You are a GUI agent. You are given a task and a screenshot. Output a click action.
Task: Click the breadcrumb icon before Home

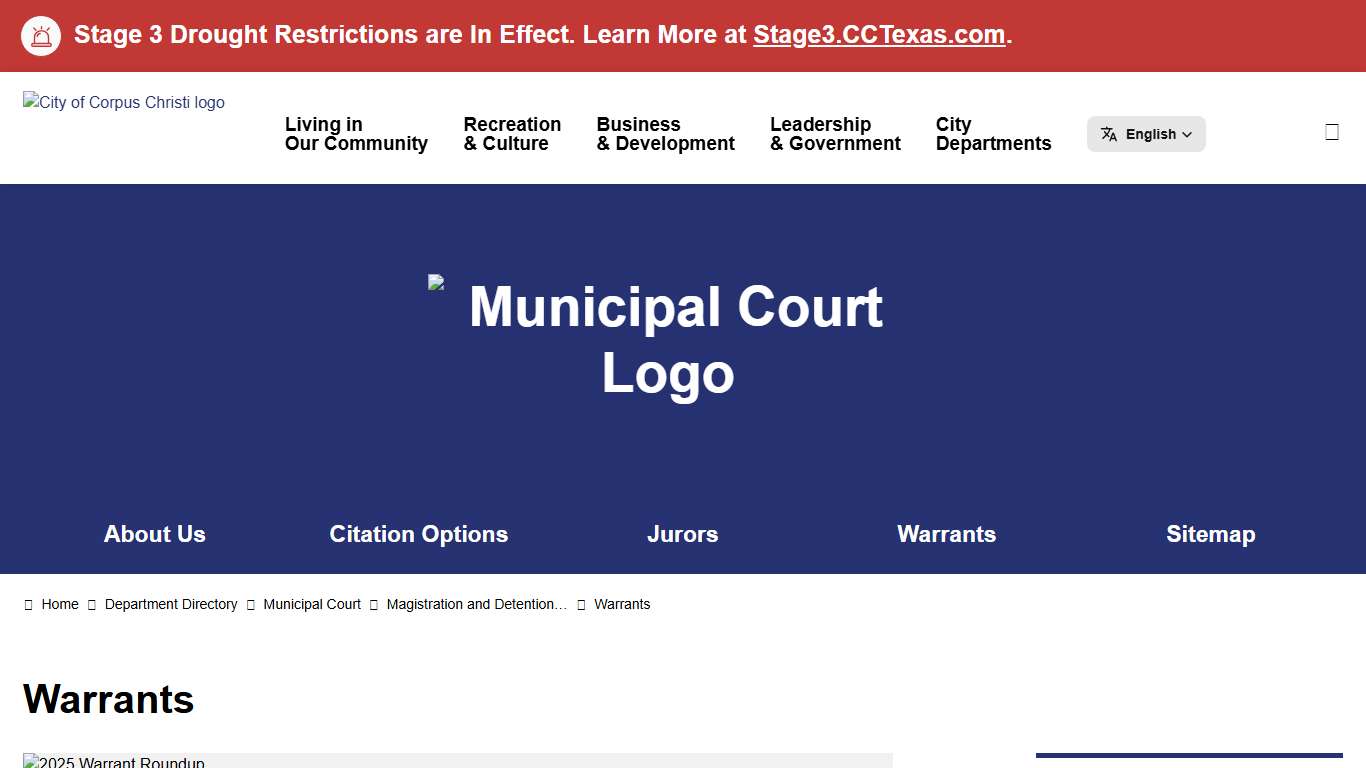29,604
